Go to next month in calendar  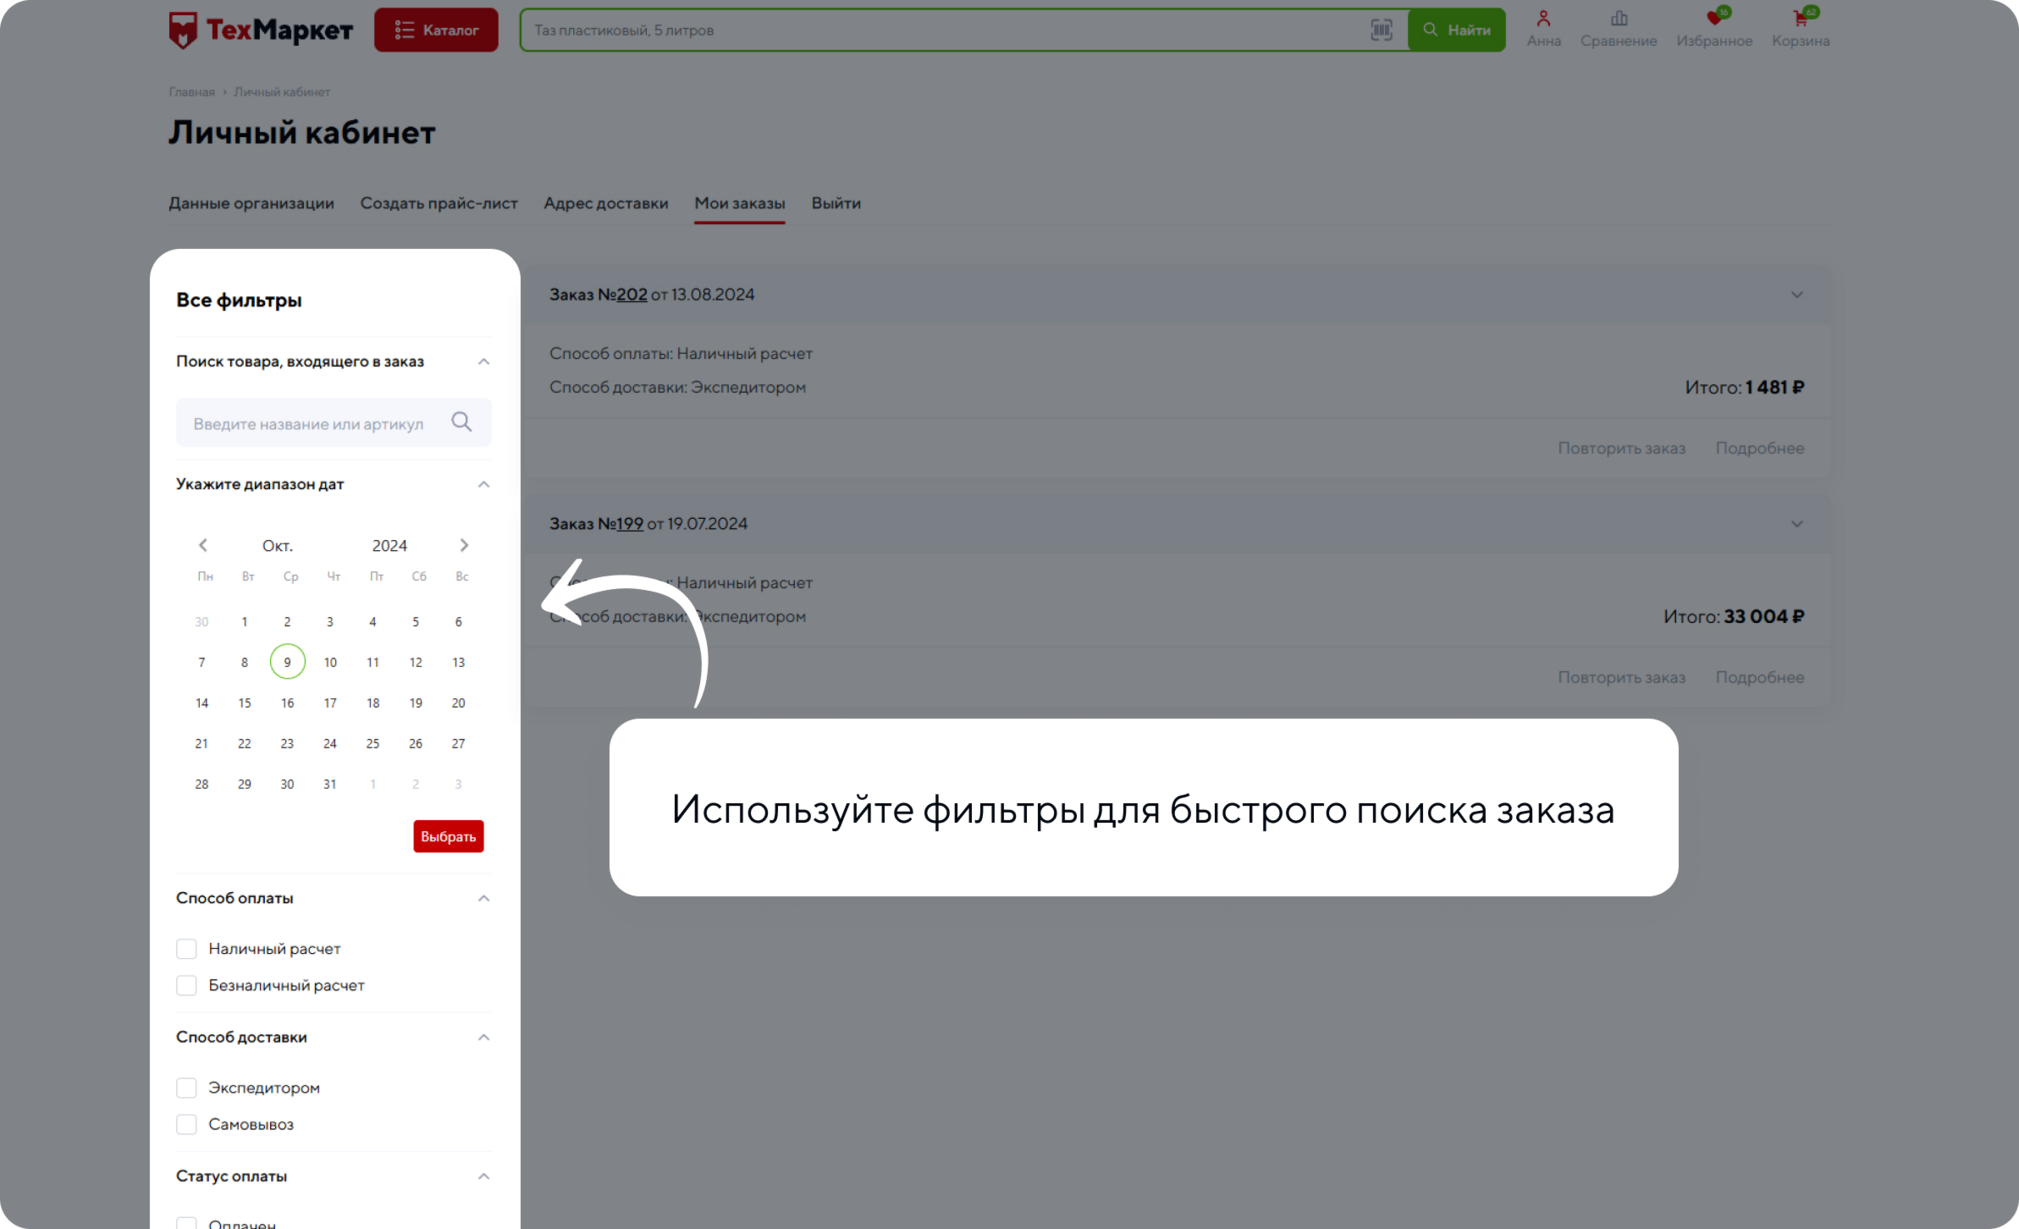click(464, 545)
